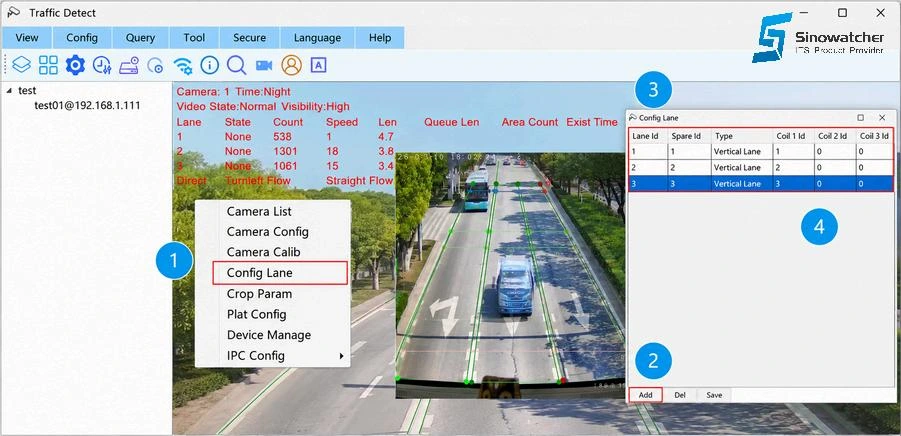The width and height of the screenshot is (901, 436).
Task: Click the Traffic Detect app icon in title bar
Action: 13,13
